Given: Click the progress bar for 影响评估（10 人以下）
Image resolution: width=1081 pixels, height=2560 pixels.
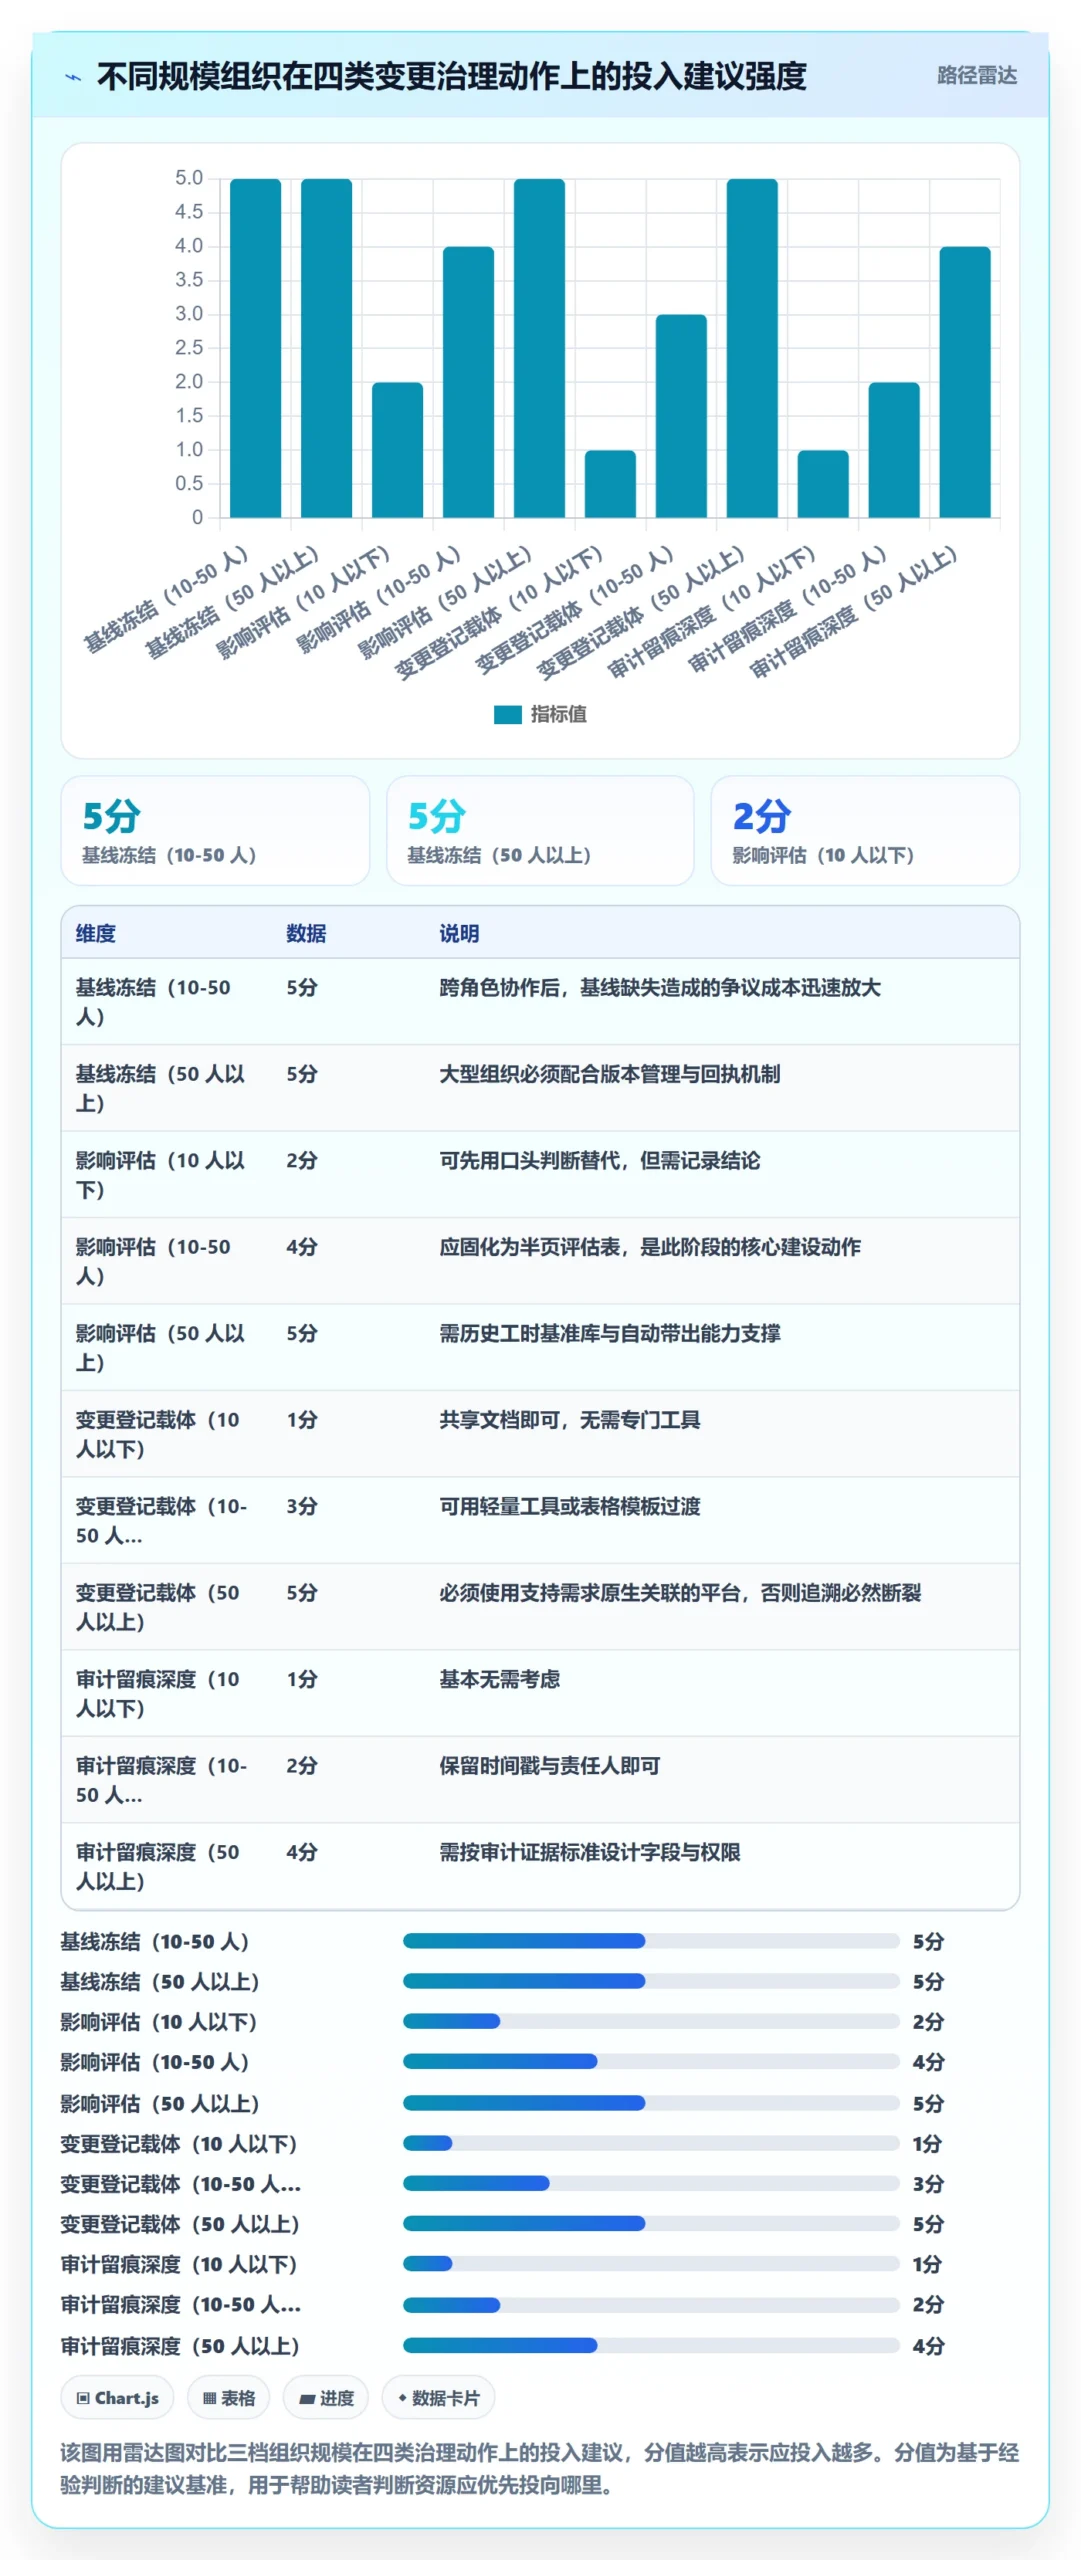Looking at the screenshot, I should [x=651, y=2021].
